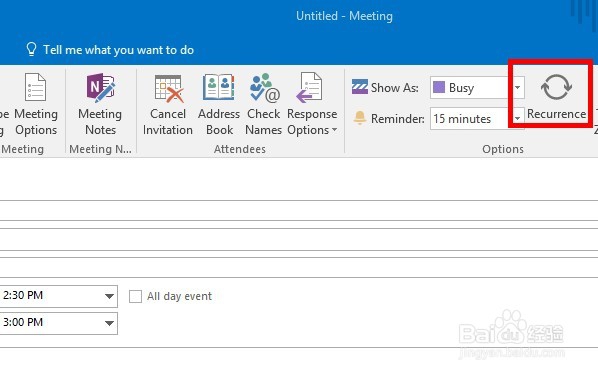Expand the Show As Busy dropdown

[x=517, y=87]
